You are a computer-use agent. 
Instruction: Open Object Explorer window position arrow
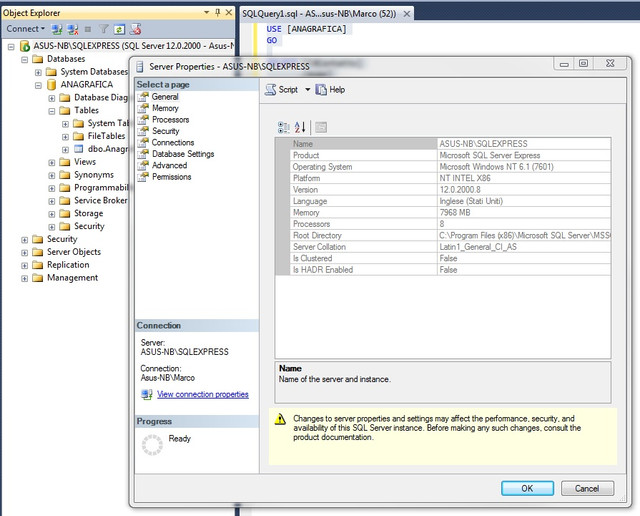click(x=207, y=13)
